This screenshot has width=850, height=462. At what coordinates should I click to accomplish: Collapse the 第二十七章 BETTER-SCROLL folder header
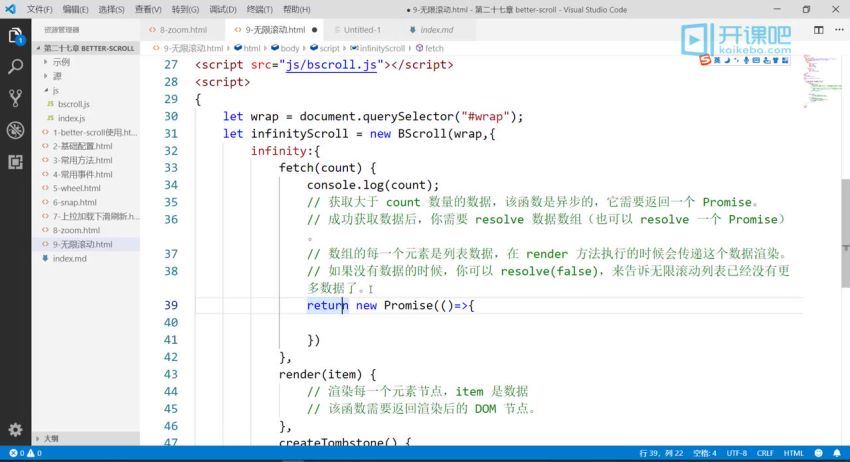pos(86,48)
